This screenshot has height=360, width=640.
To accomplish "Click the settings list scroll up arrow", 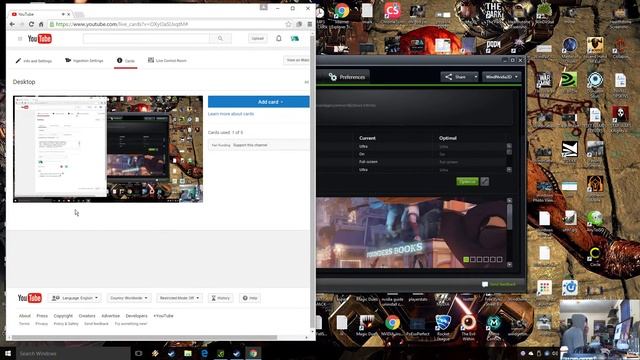I will pyautogui.click(x=509, y=145).
